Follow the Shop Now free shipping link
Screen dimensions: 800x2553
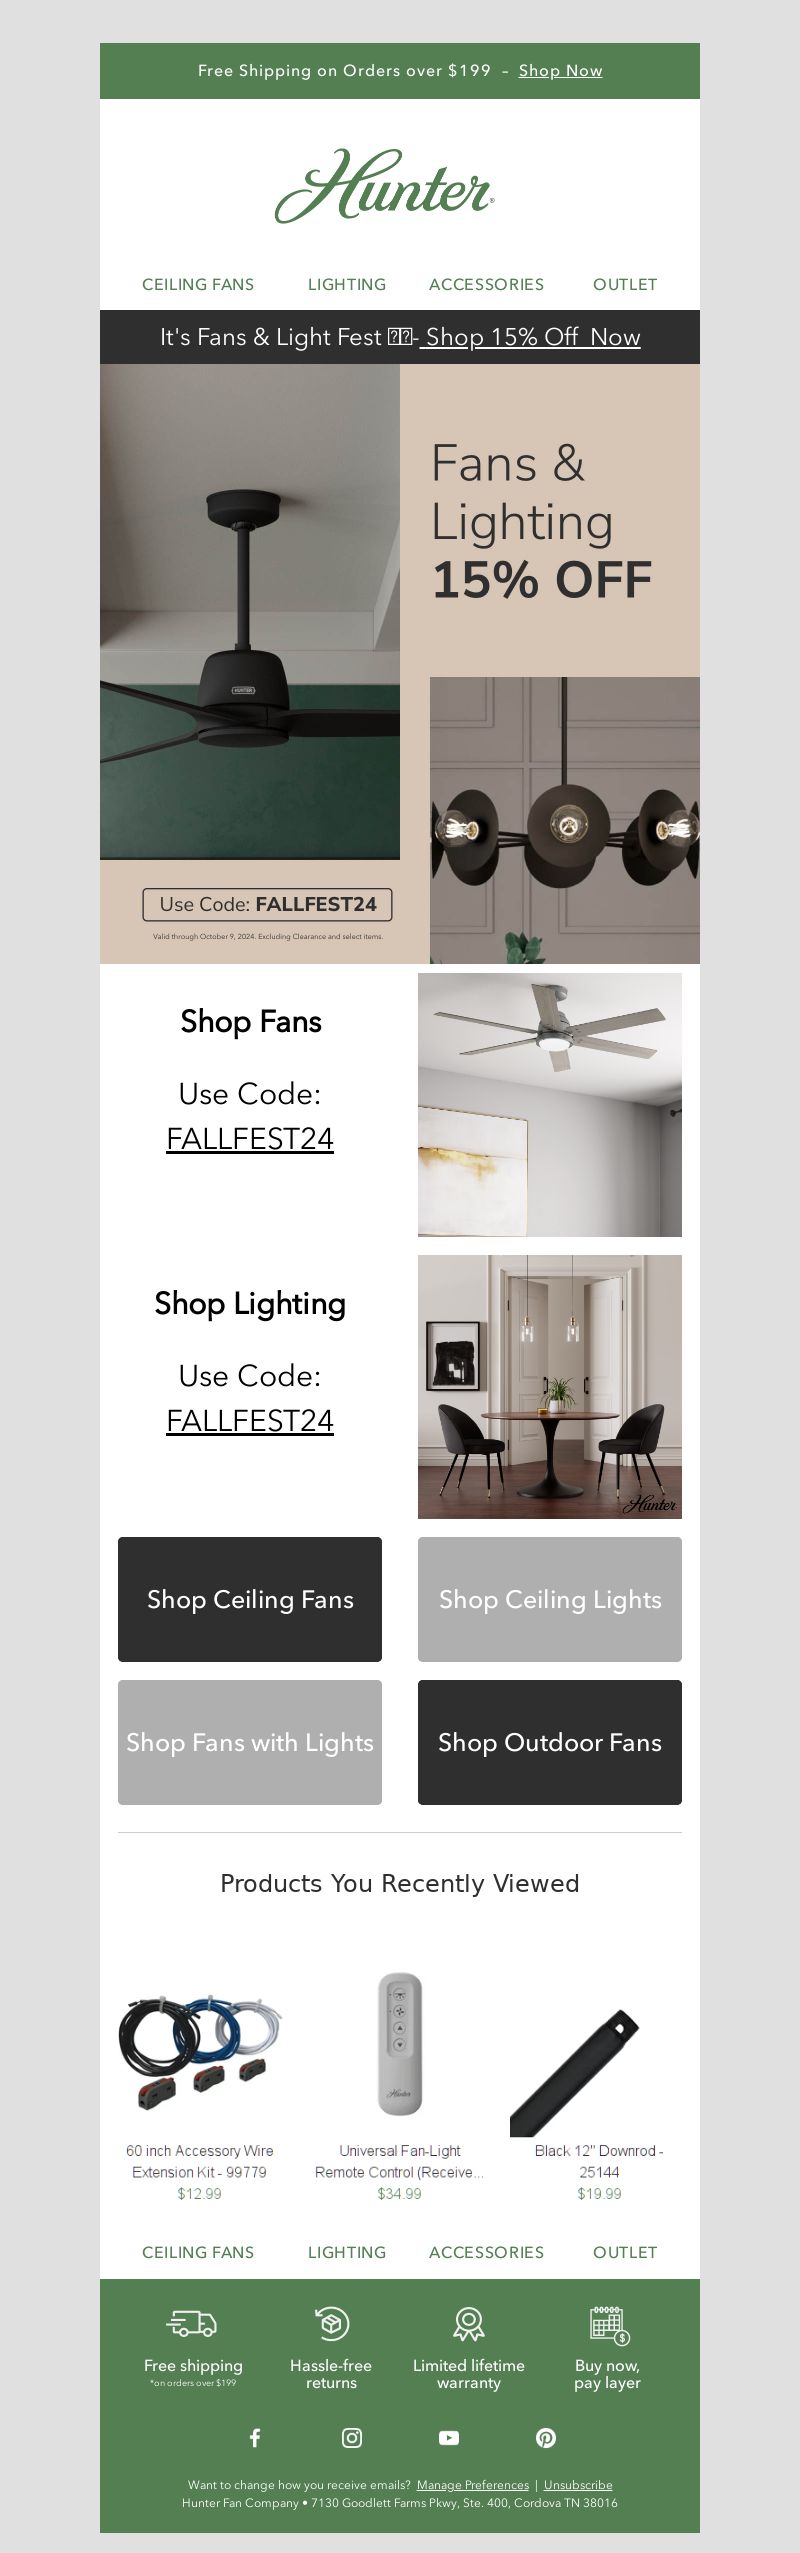point(560,70)
